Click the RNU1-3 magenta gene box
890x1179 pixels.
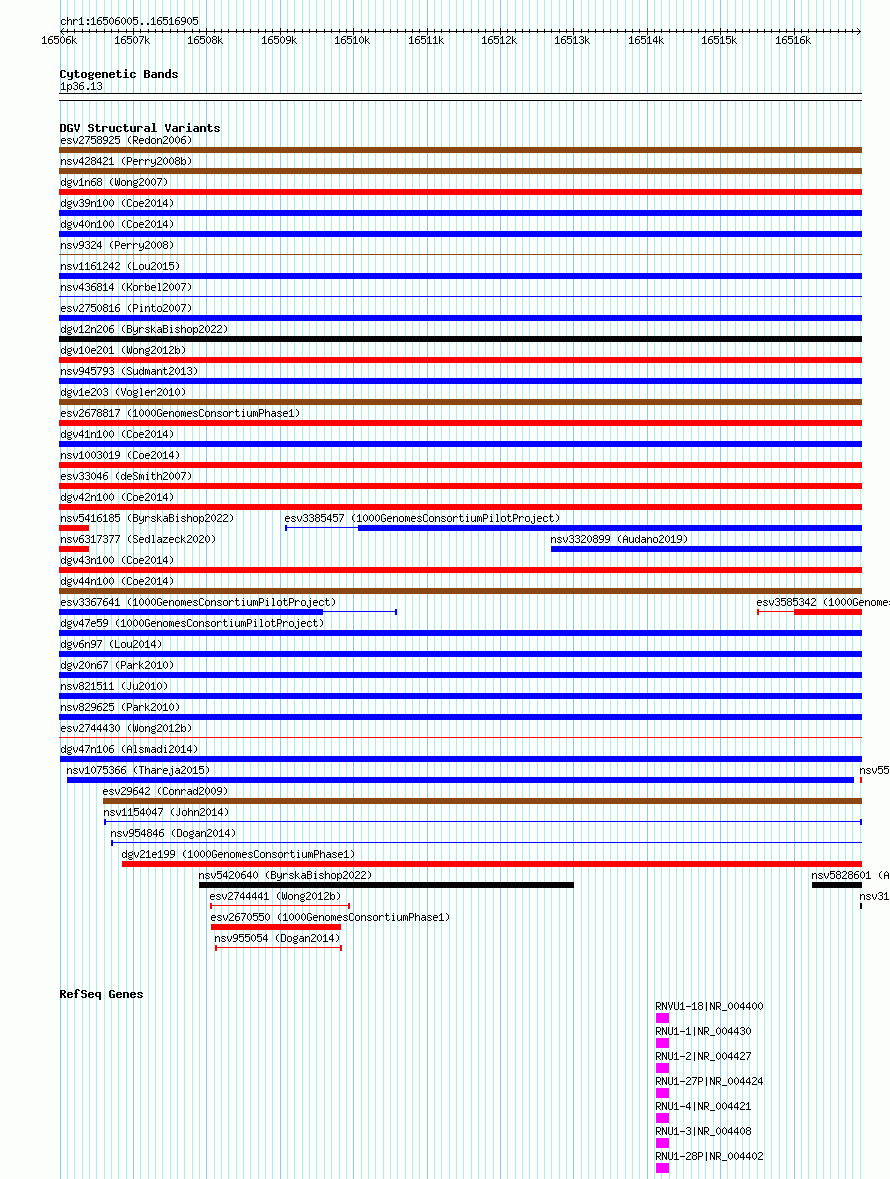pos(662,1143)
